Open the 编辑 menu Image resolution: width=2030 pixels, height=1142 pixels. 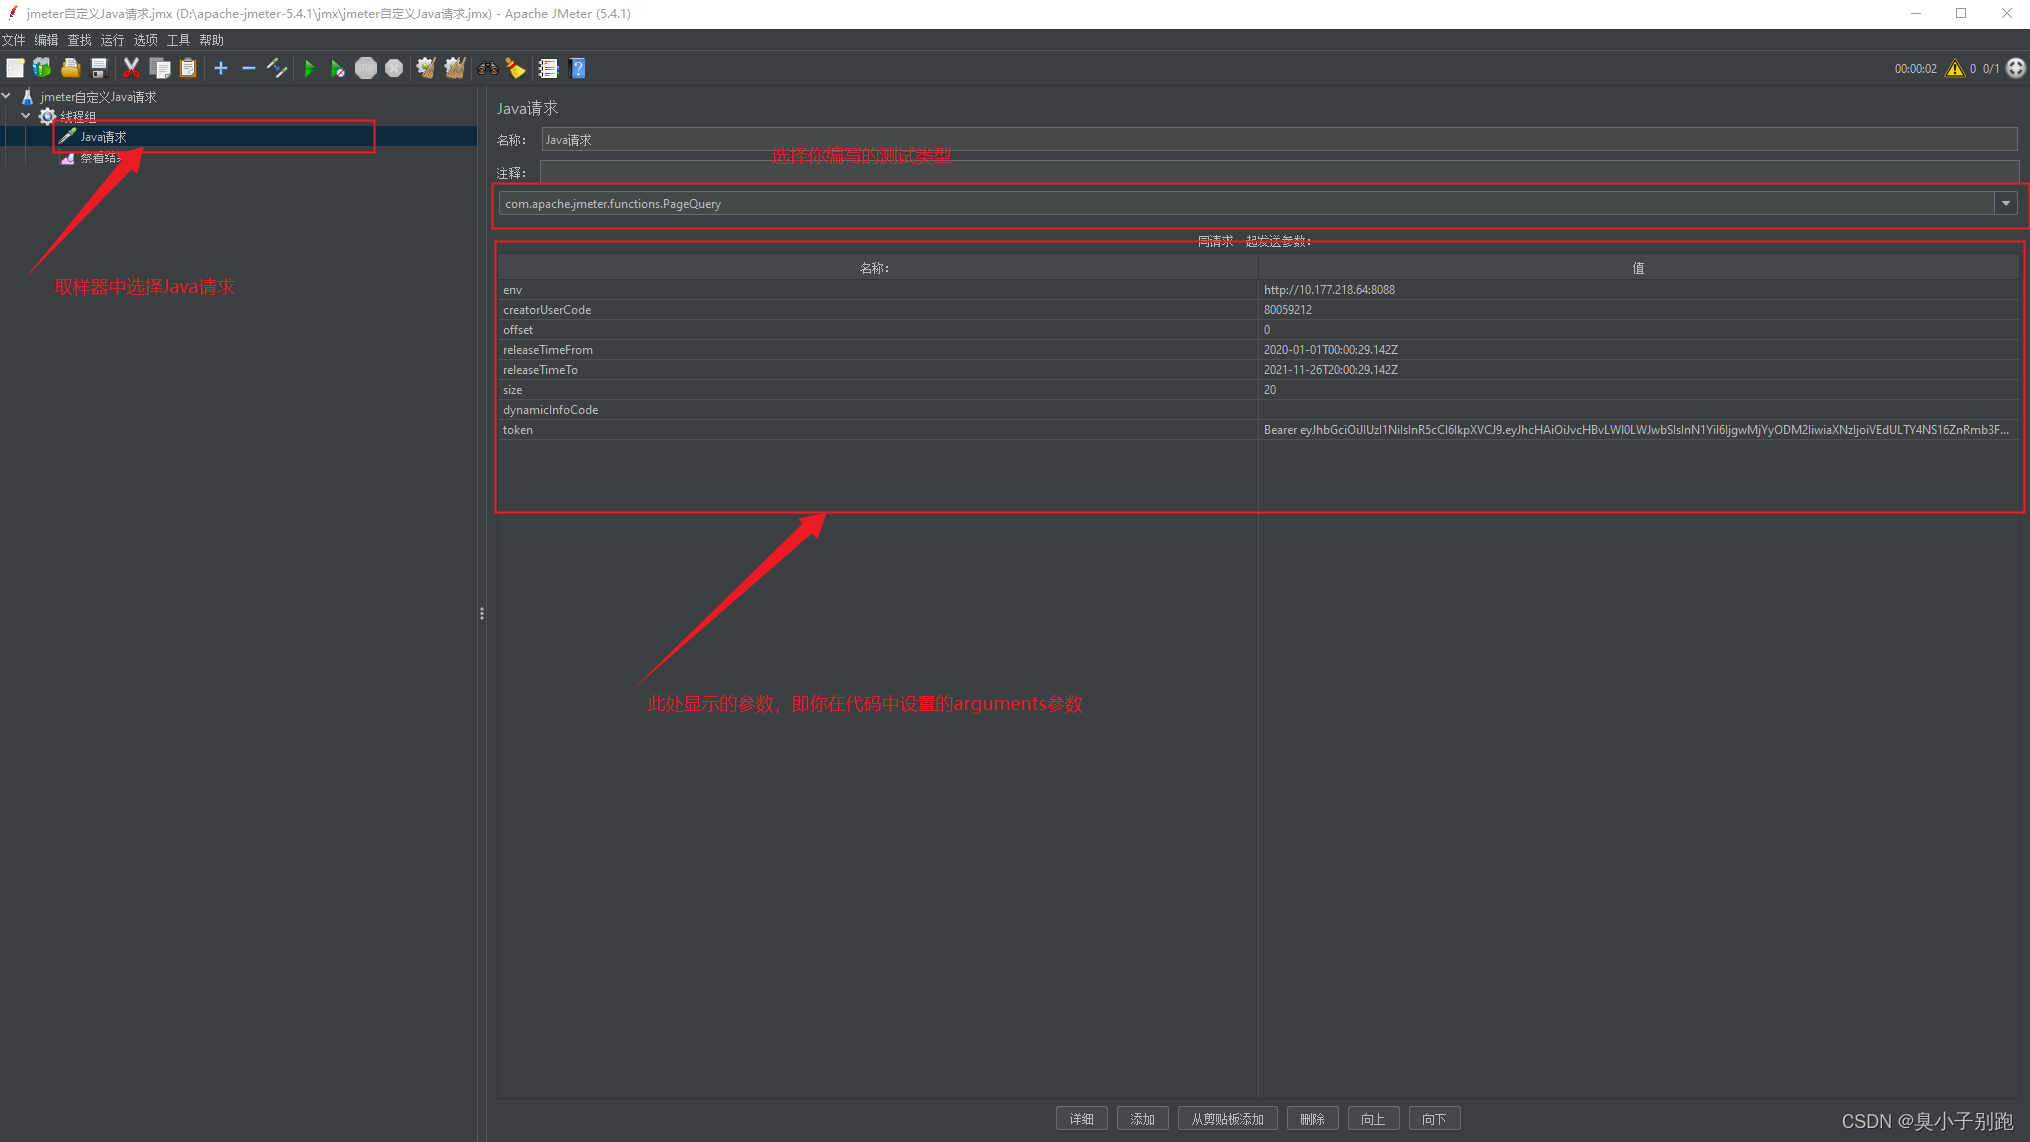pos(47,40)
